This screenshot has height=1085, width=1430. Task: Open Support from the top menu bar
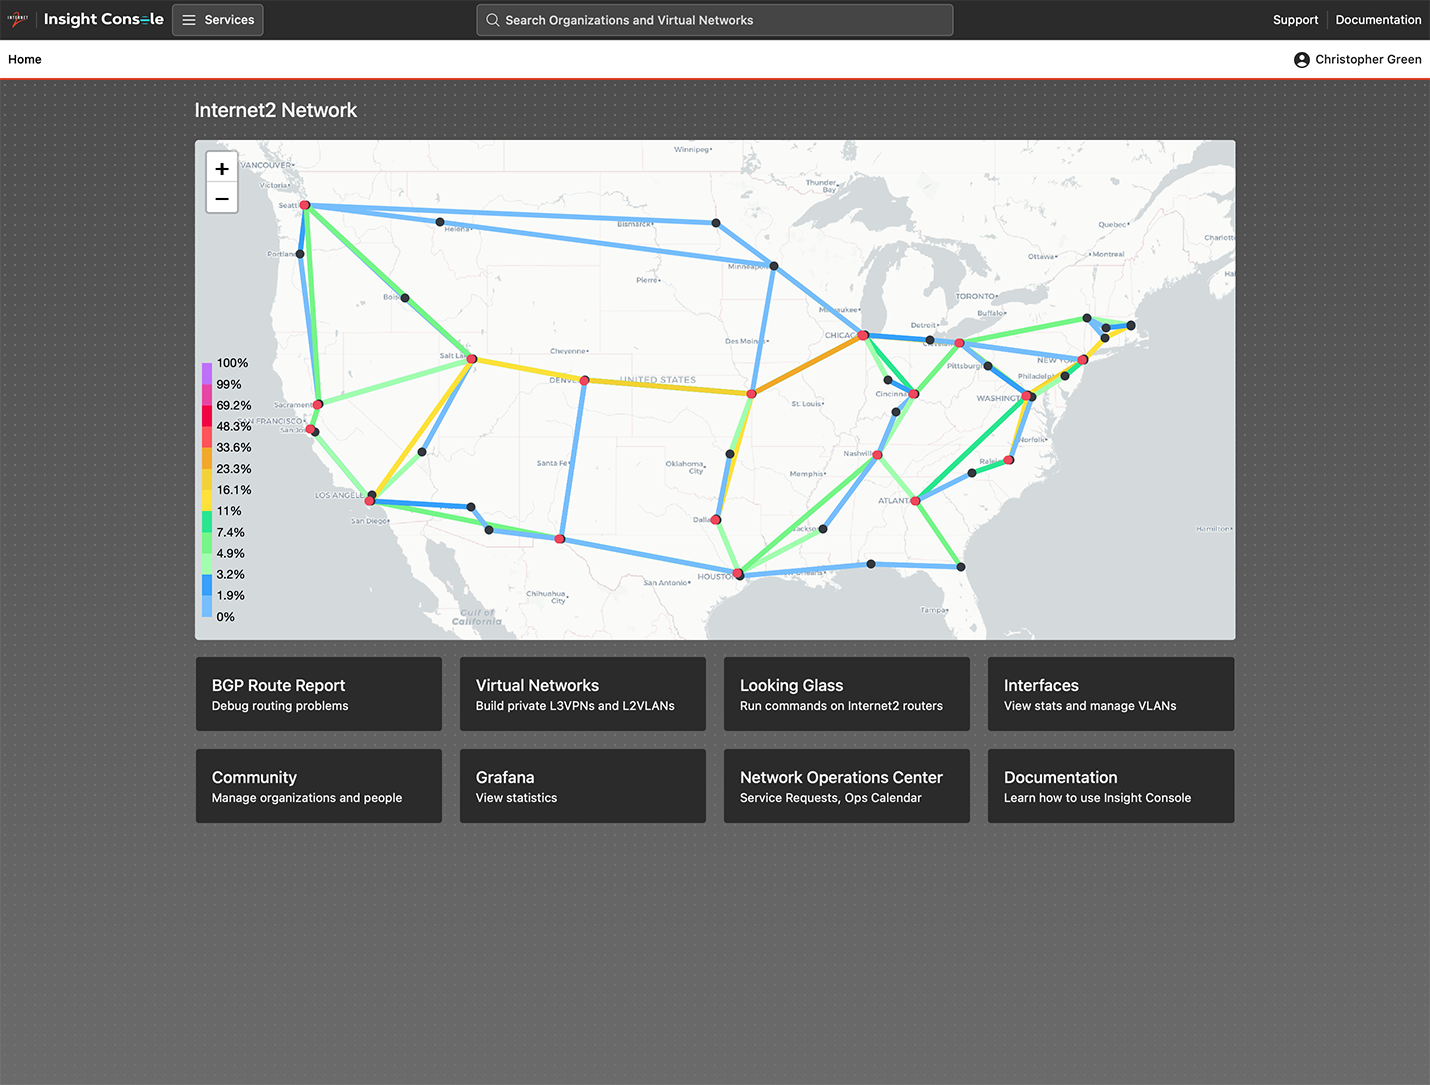(x=1295, y=19)
